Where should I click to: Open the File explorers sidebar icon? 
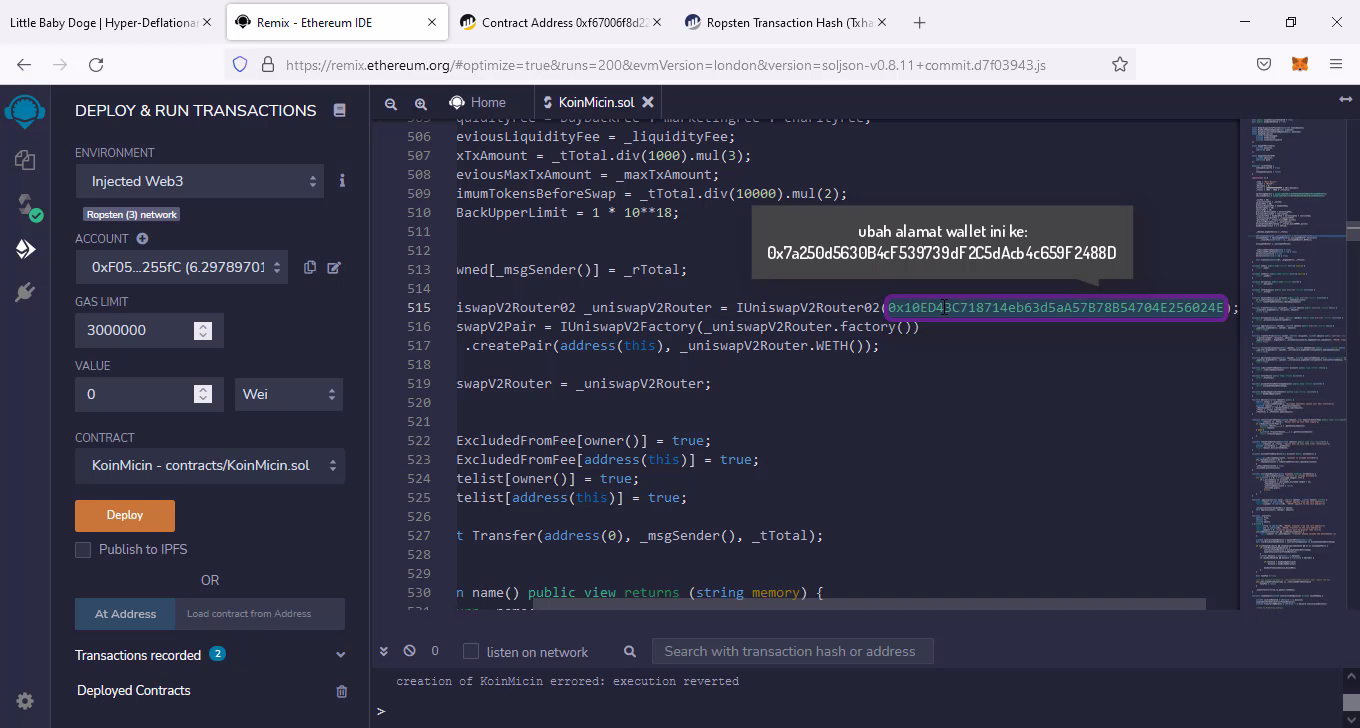[25, 160]
